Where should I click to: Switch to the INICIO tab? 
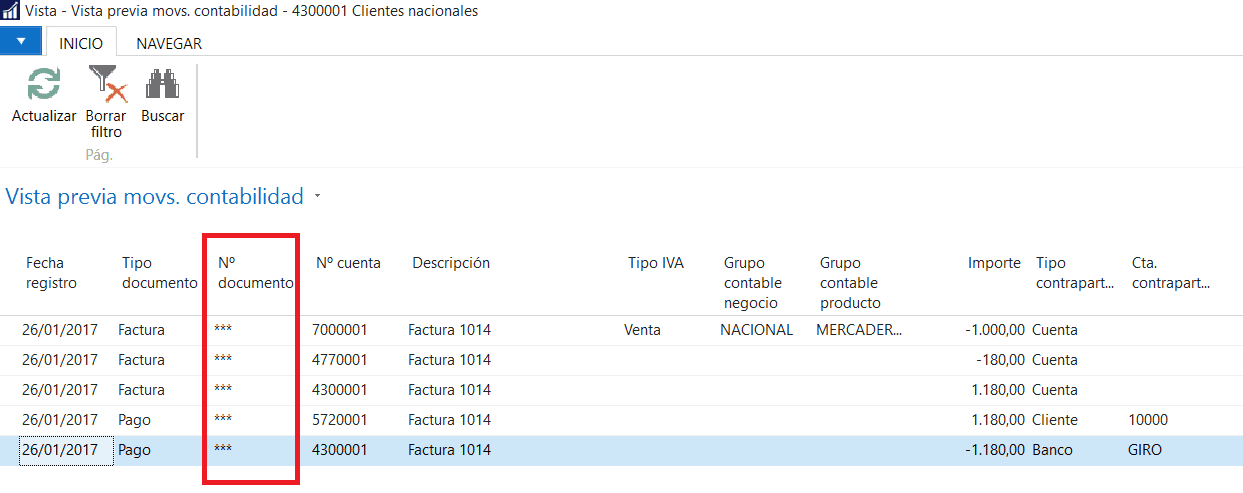click(81, 43)
